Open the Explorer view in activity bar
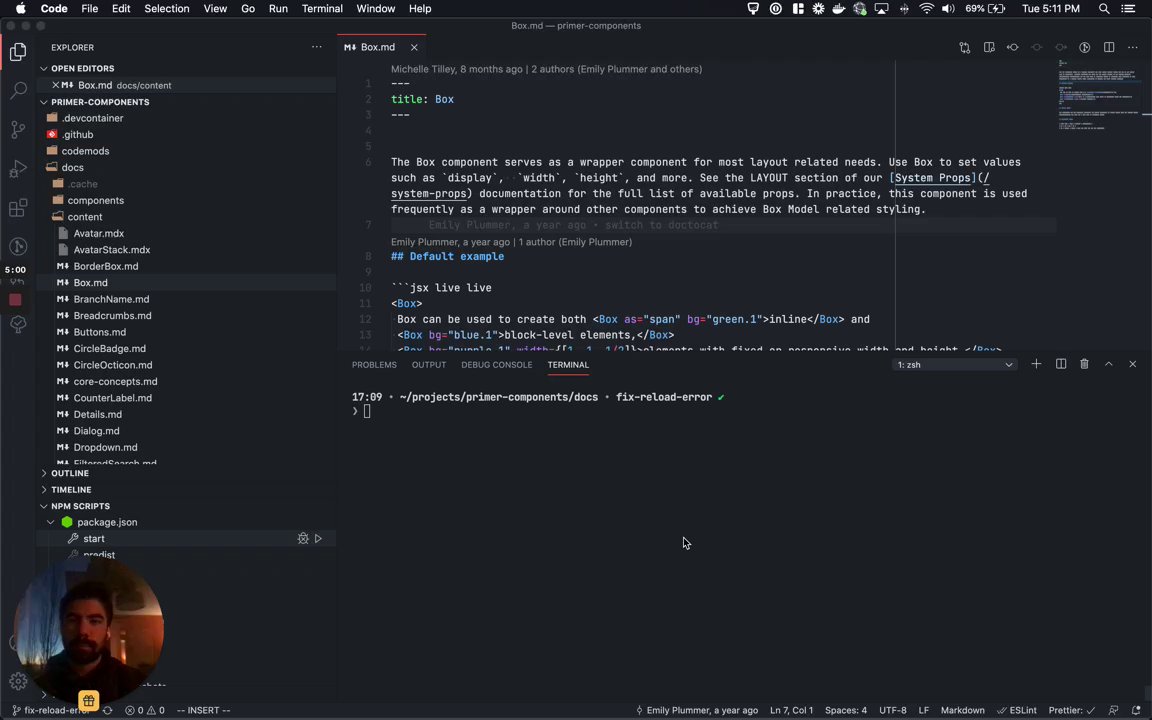The image size is (1152, 720). (18, 52)
